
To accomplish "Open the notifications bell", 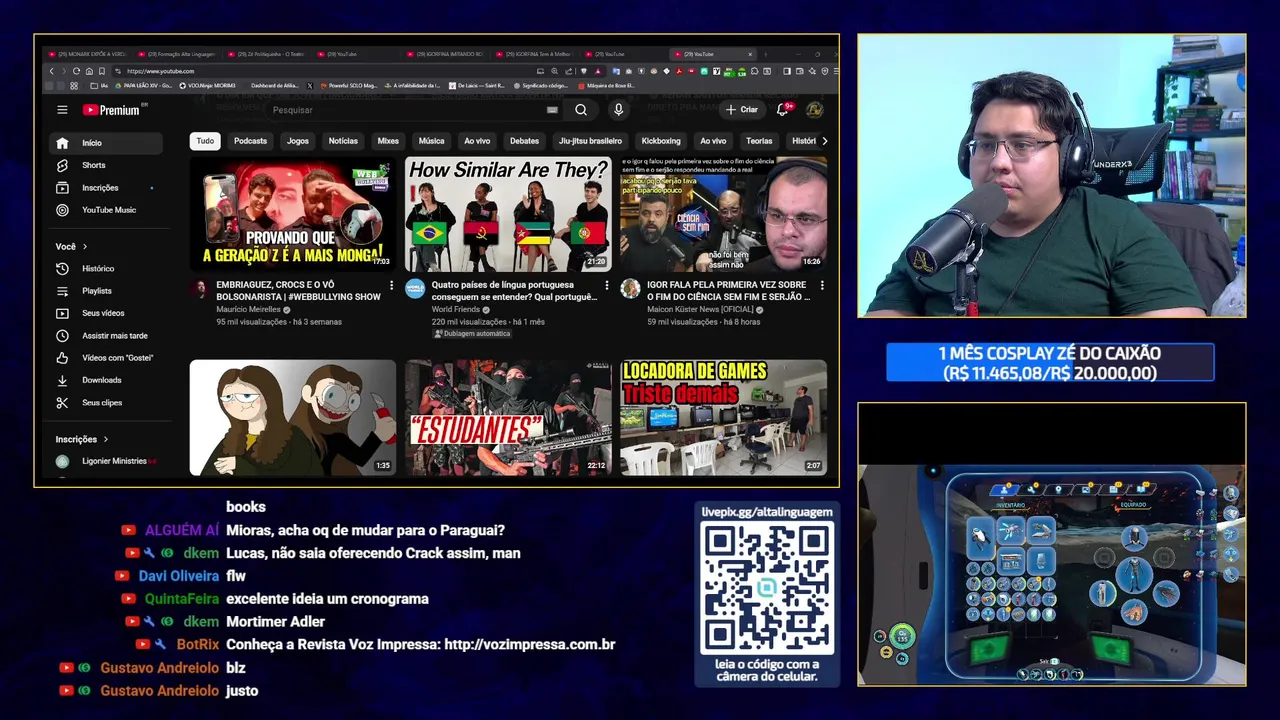I will click(x=783, y=110).
